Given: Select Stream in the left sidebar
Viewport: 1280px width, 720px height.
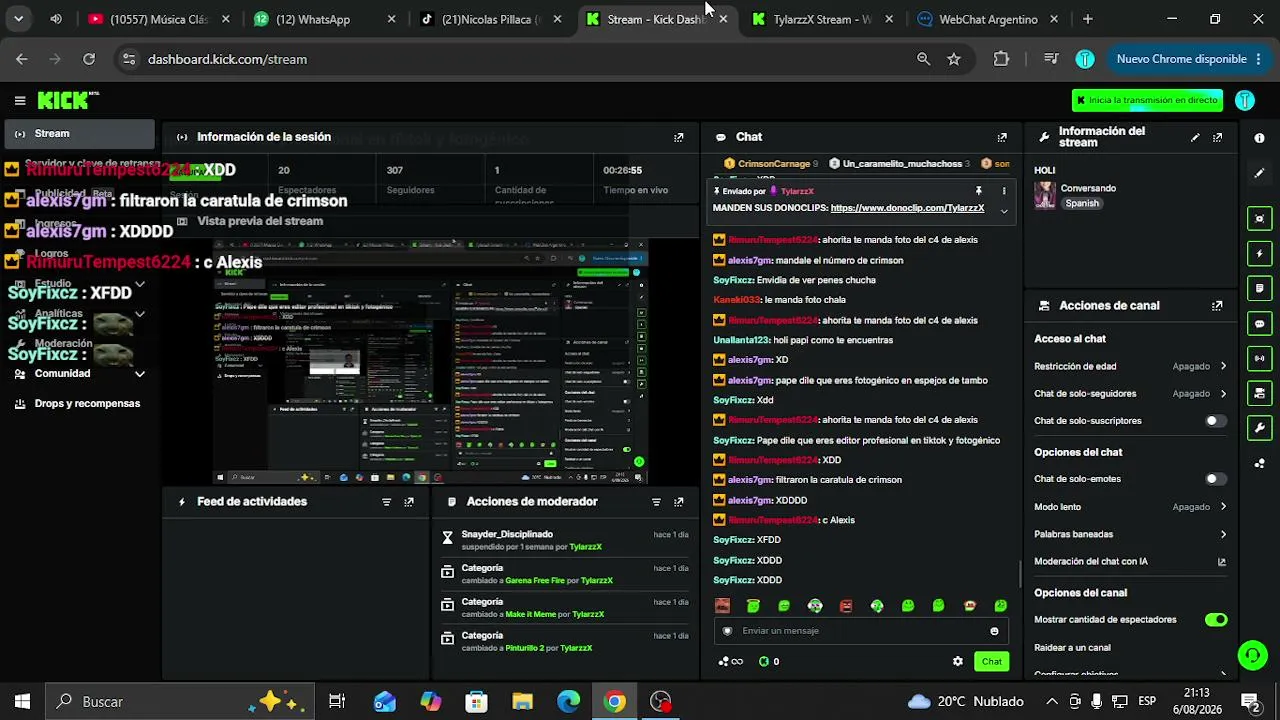Looking at the screenshot, I should coord(78,134).
